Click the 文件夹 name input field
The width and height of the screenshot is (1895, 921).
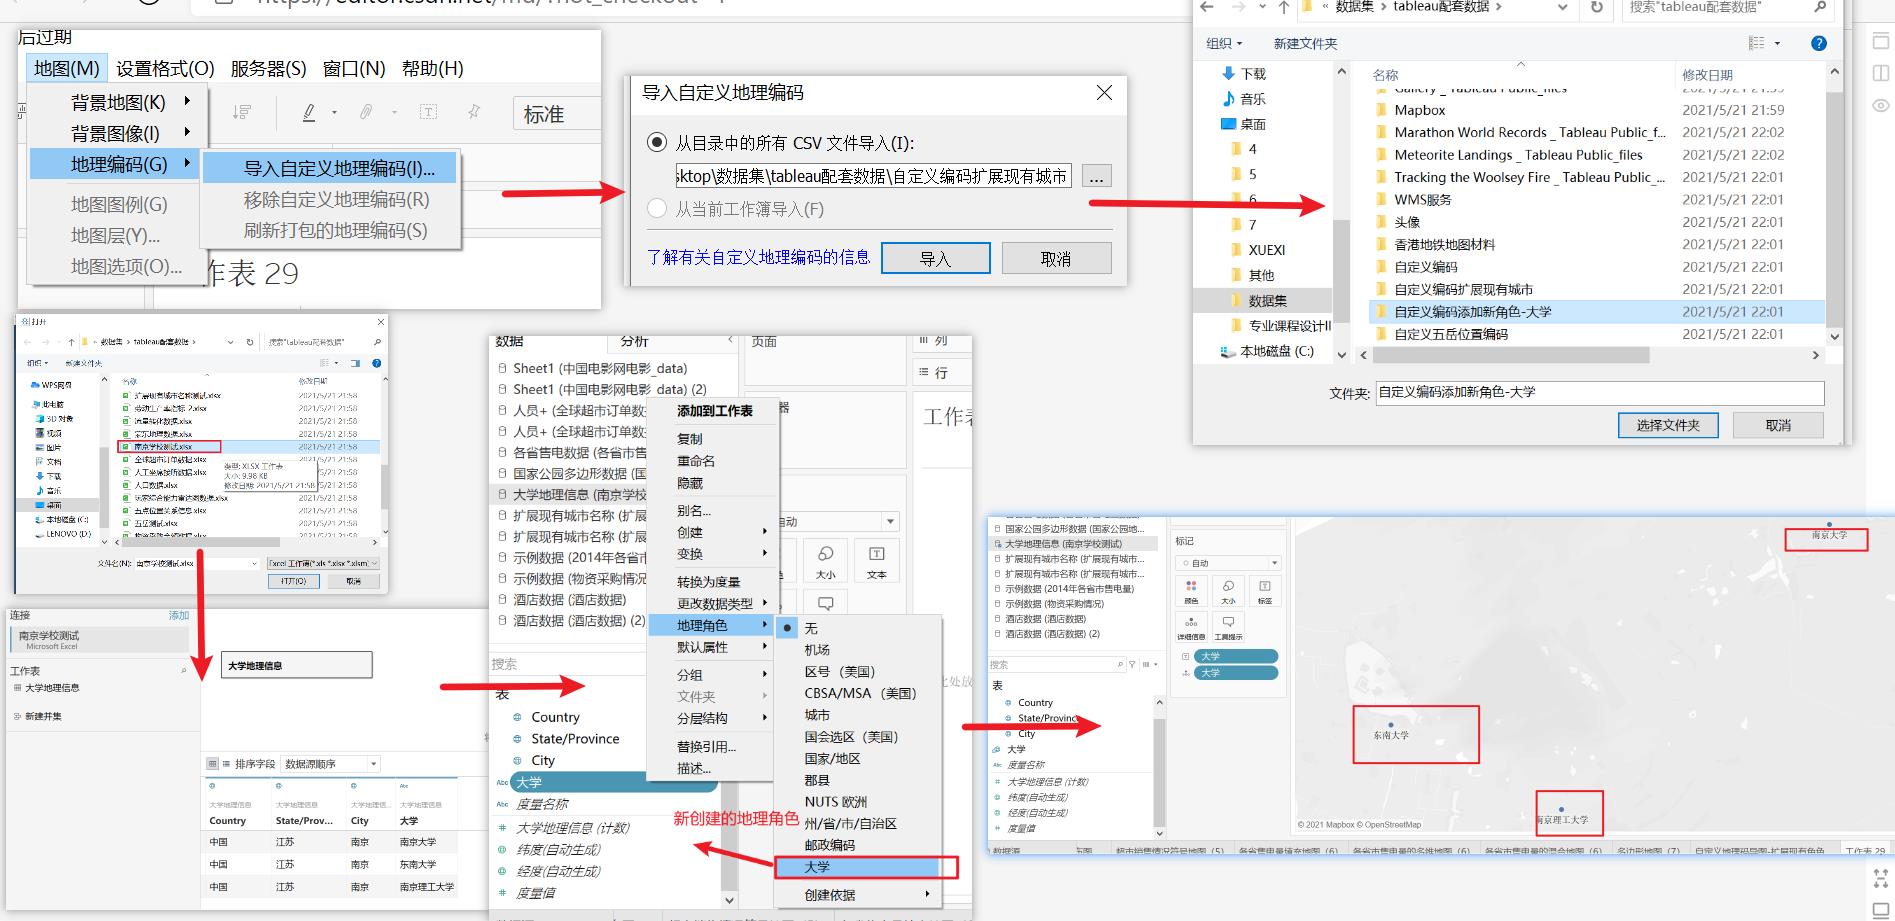coord(1600,392)
